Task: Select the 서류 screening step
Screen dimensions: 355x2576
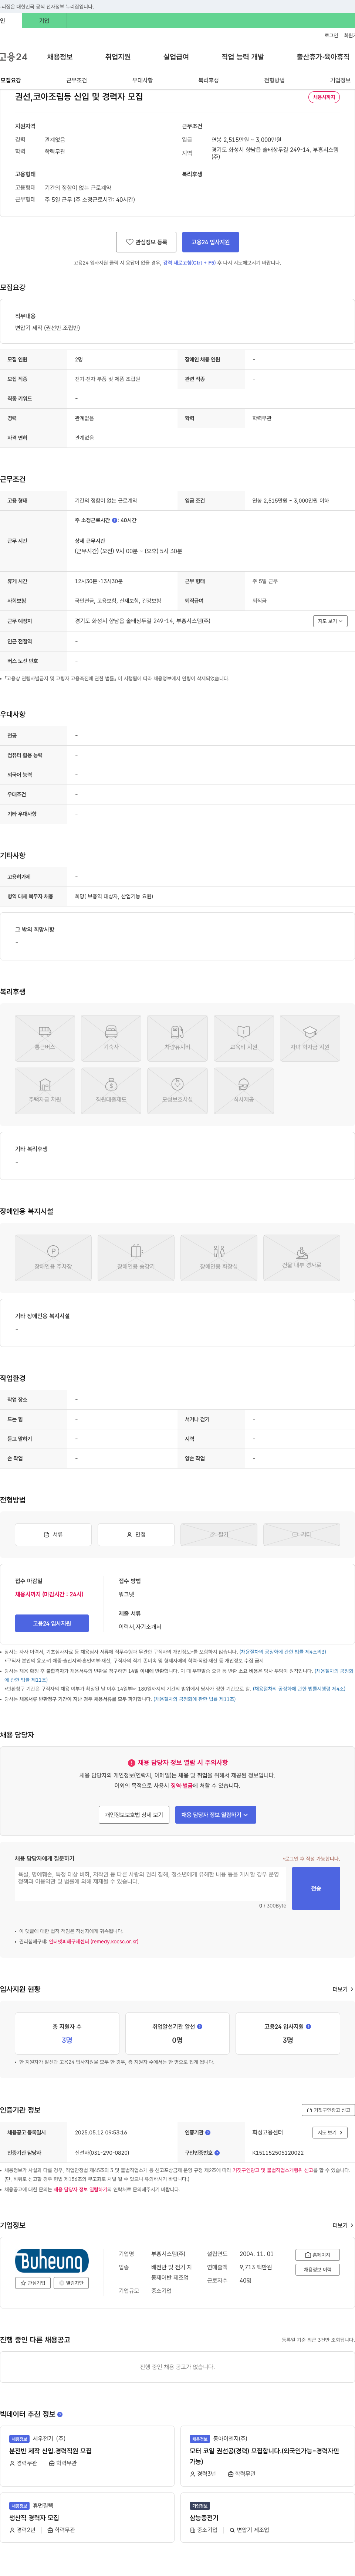Action: pyautogui.click(x=53, y=1534)
